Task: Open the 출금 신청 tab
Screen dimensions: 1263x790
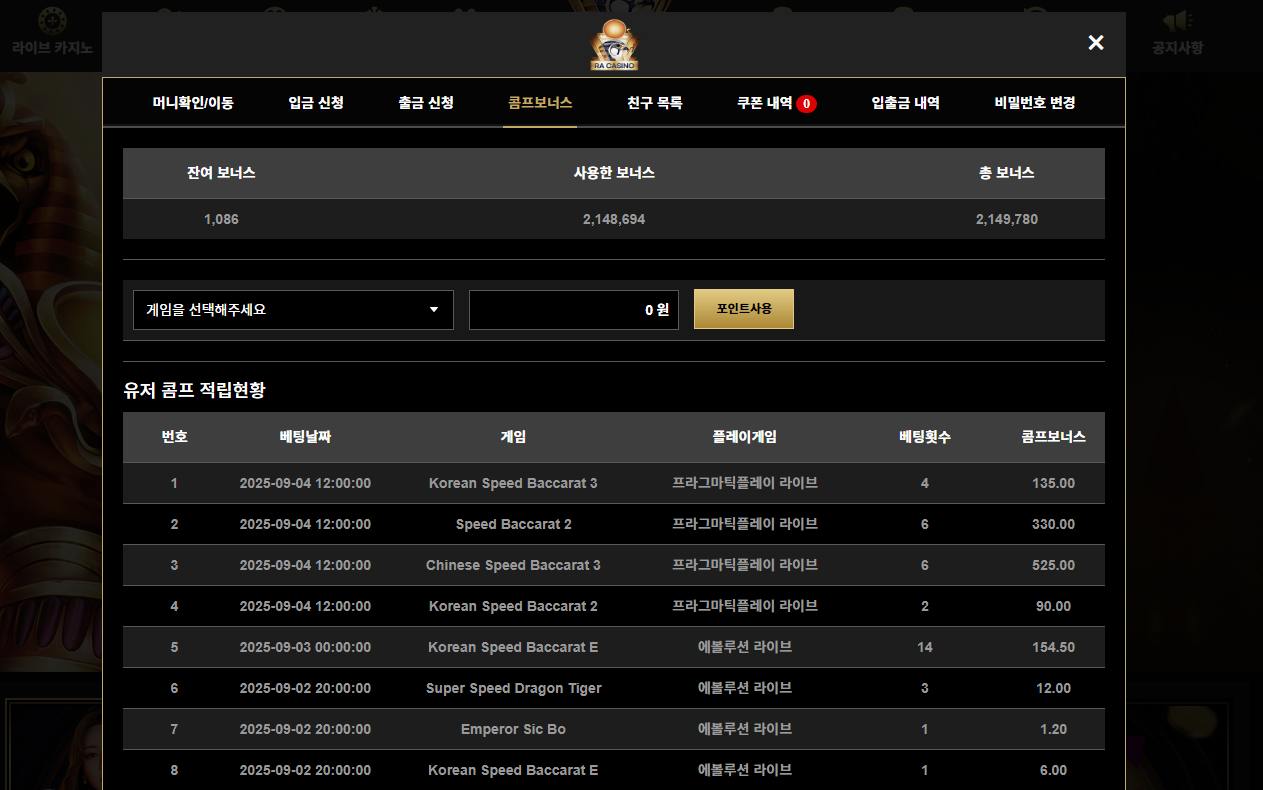Action: (x=426, y=102)
